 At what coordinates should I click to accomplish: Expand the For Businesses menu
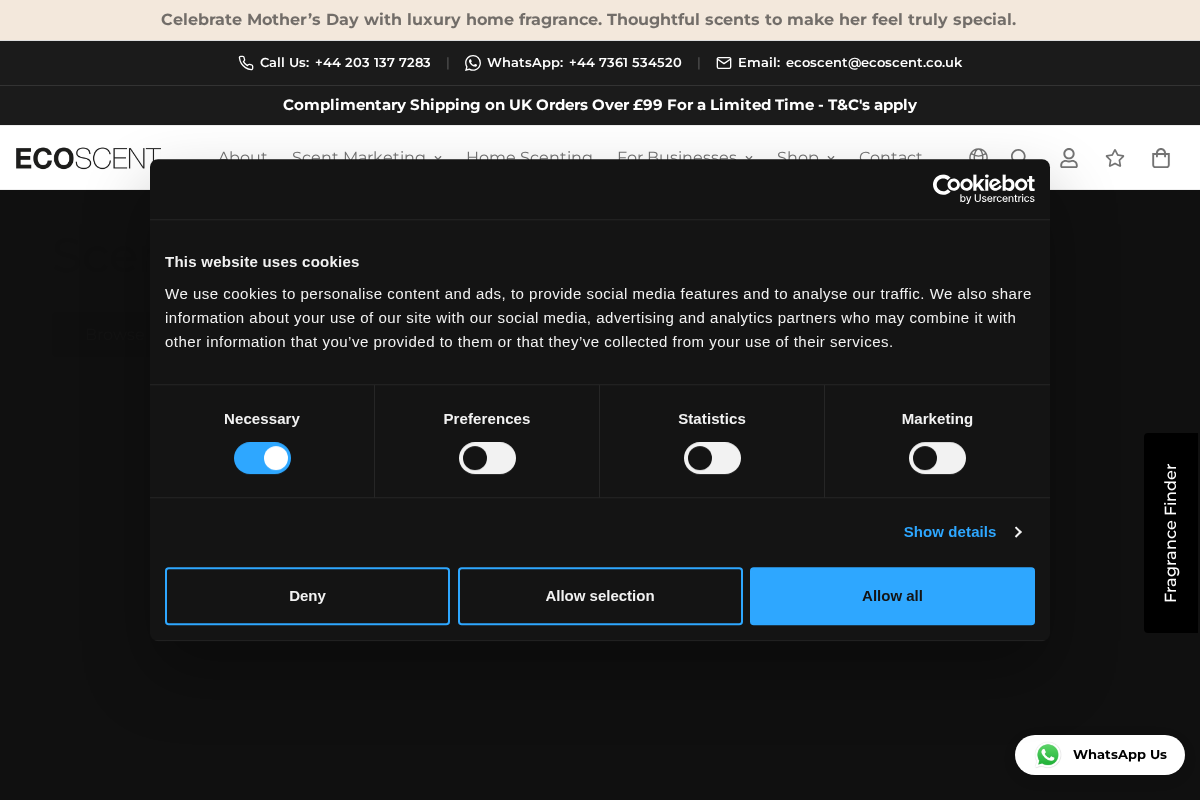677,157
